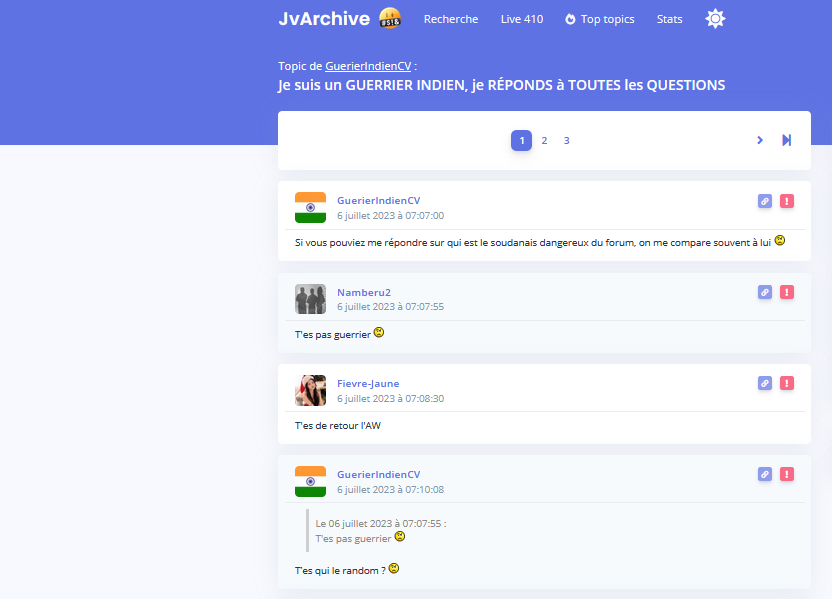
Task: Open the Stats page
Action: 670,19
